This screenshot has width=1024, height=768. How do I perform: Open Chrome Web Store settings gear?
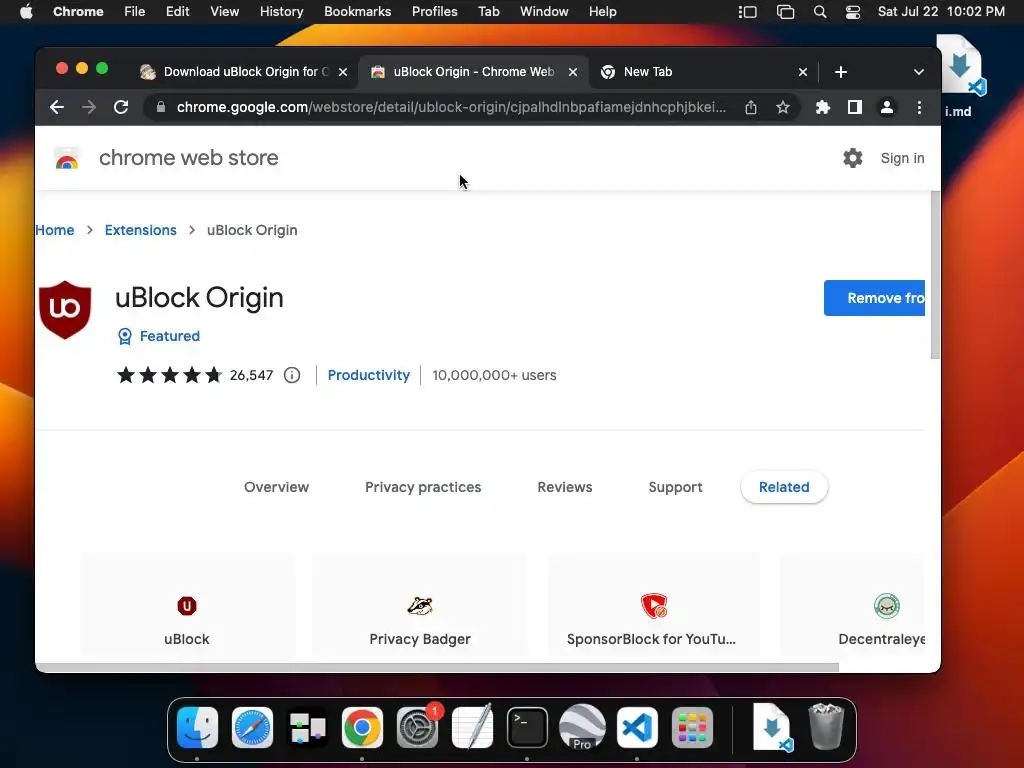pyautogui.click(x=852, y=158)
